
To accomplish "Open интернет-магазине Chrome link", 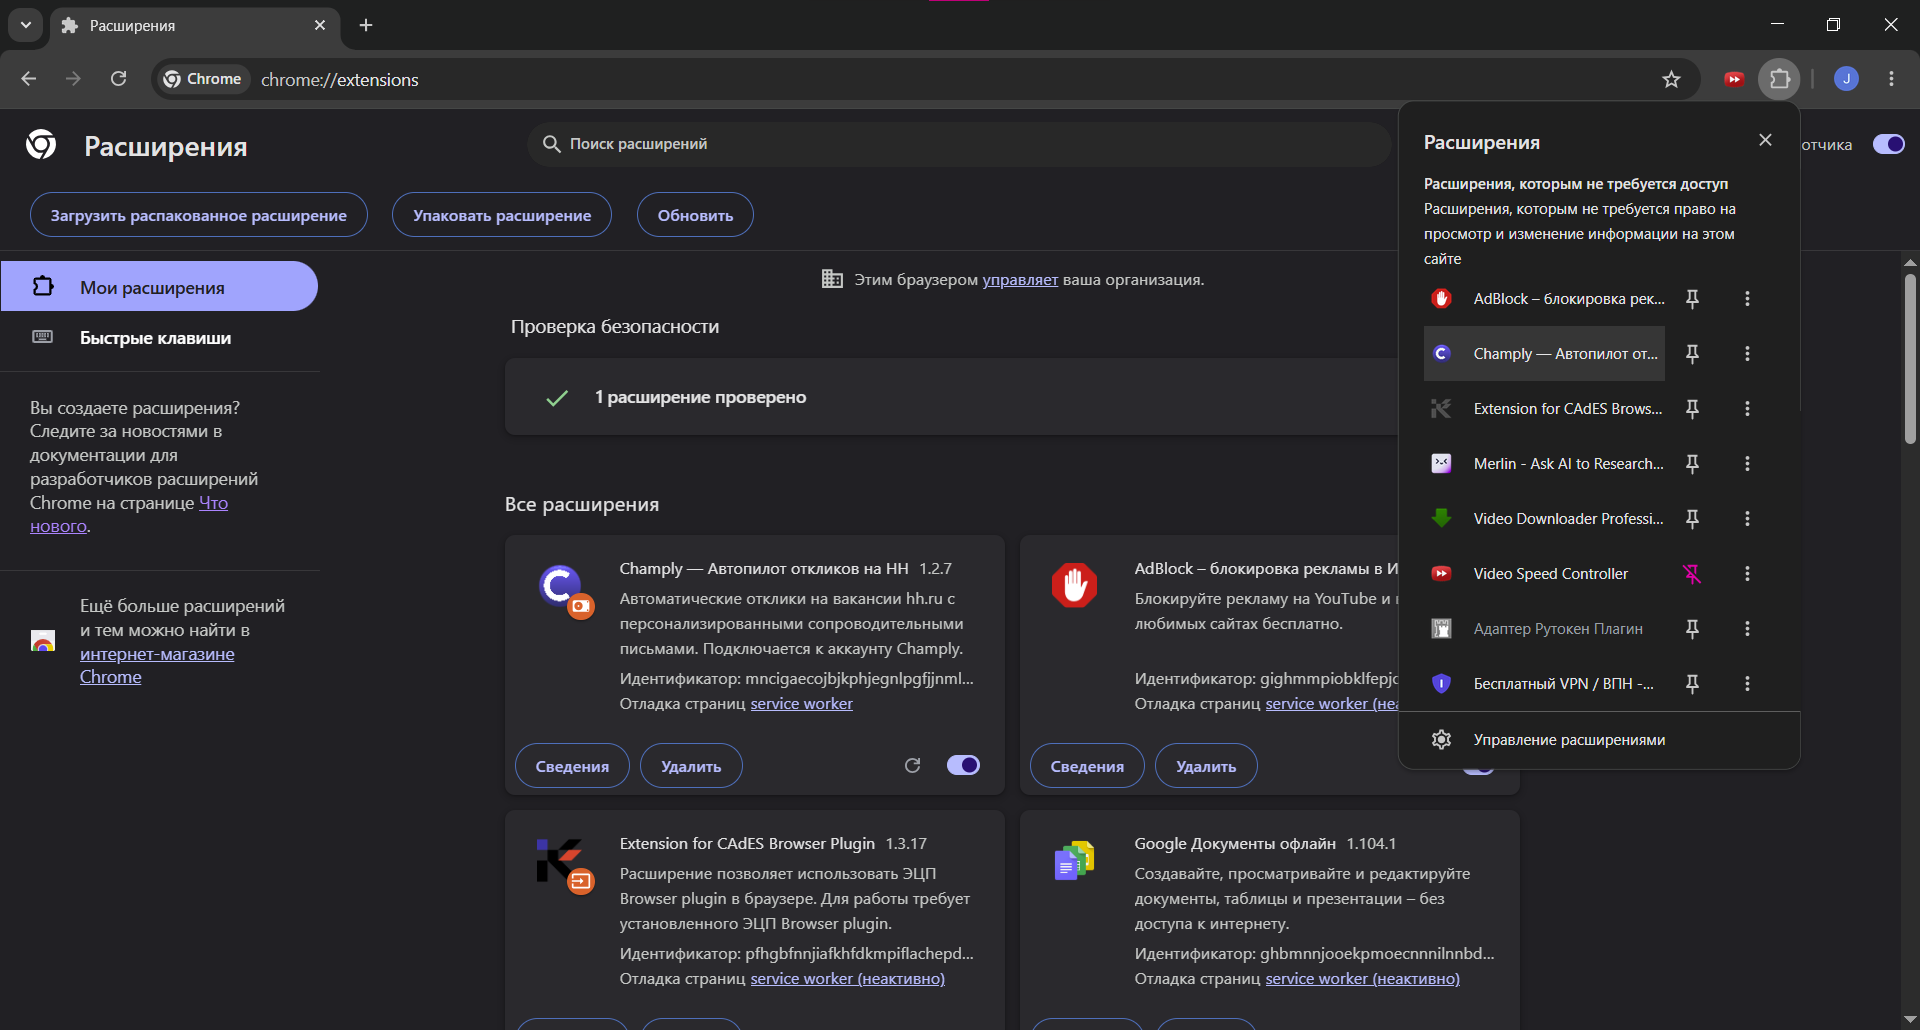I will [157, 665].
